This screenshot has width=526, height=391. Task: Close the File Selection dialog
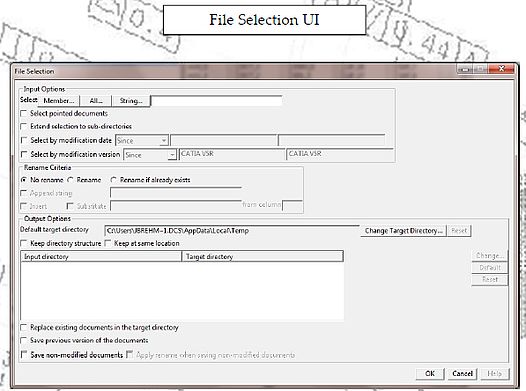pos(501,69)
